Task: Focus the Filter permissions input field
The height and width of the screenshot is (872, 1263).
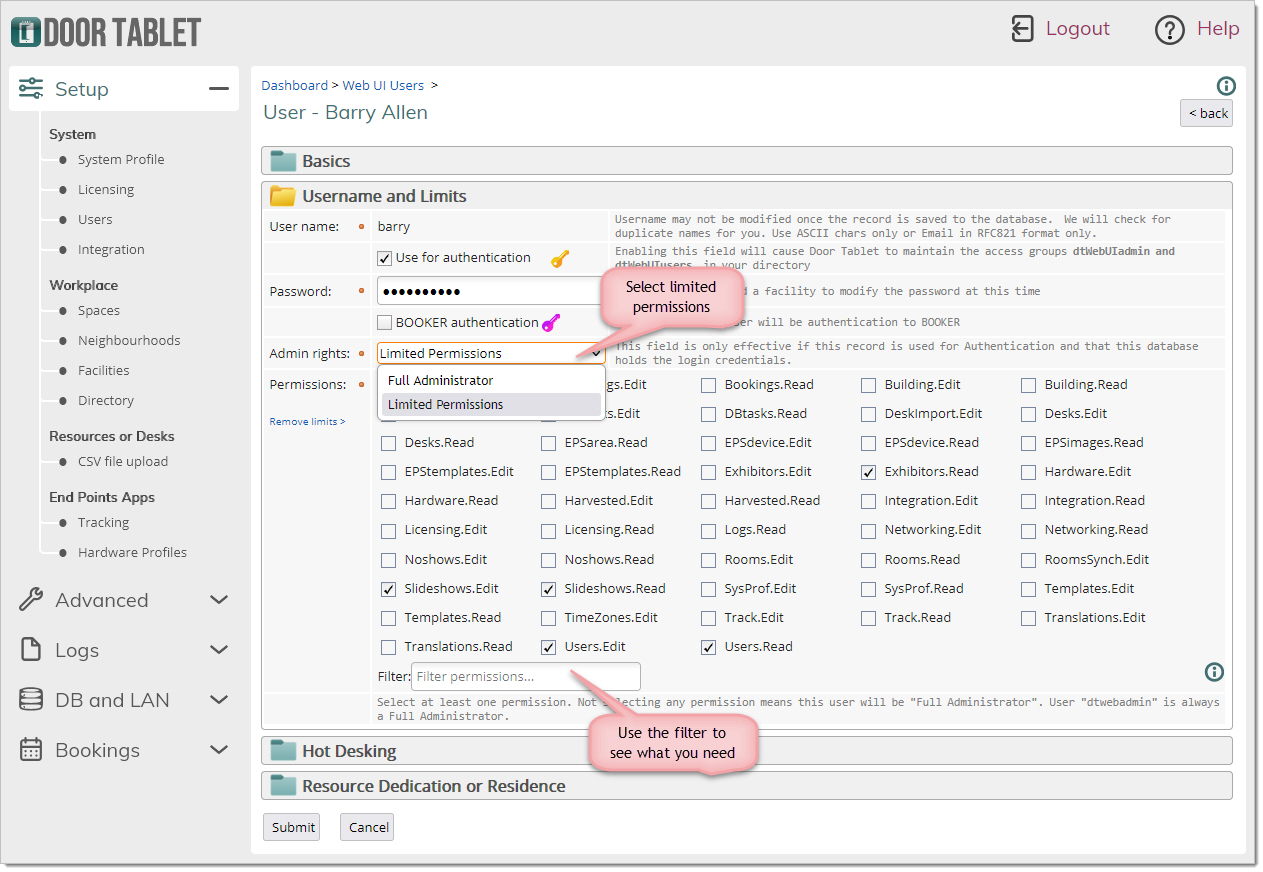Action: point(525,676)
